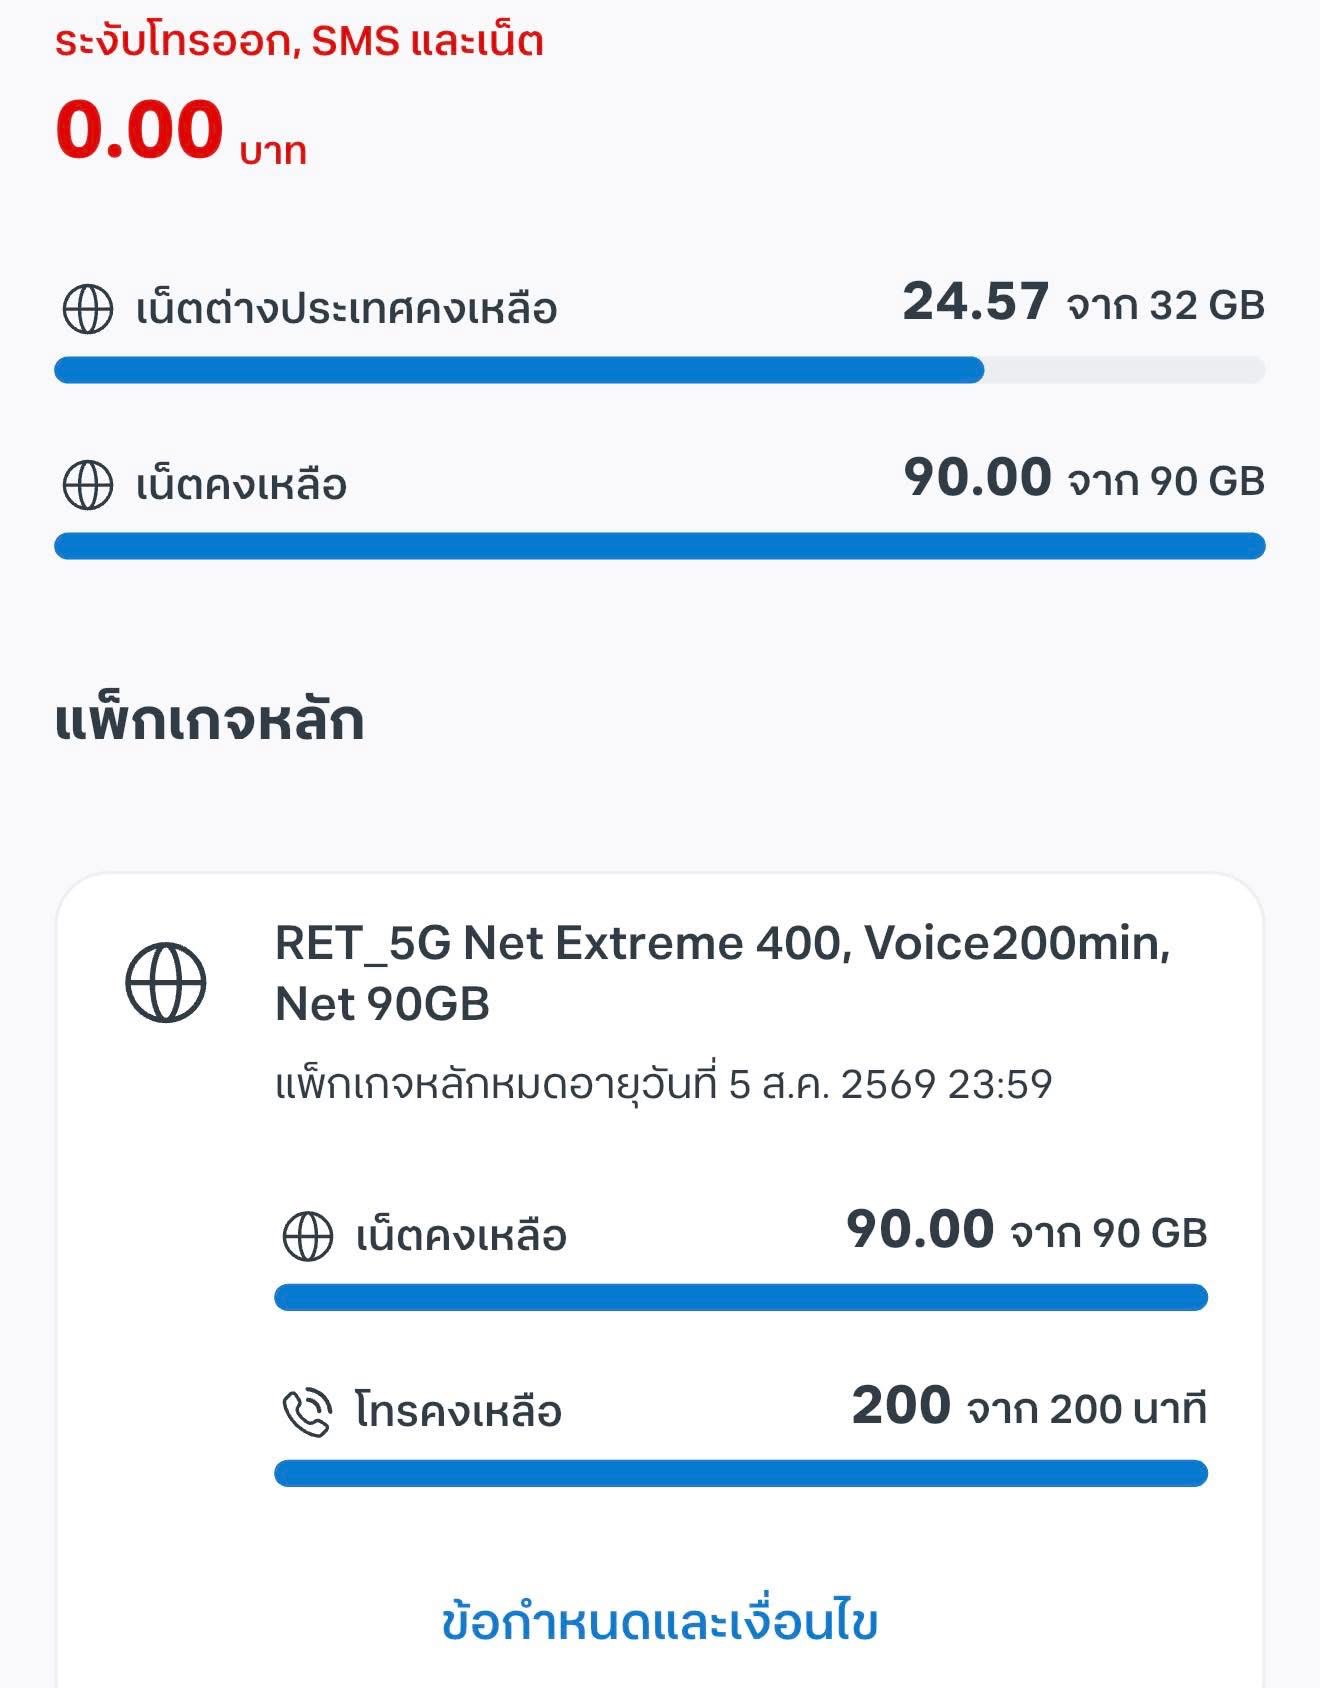Image resolution: width=1320 pixels, height=1688 pixels.
Task: Tap the large globe icon in package card
Action: point(166,982)
